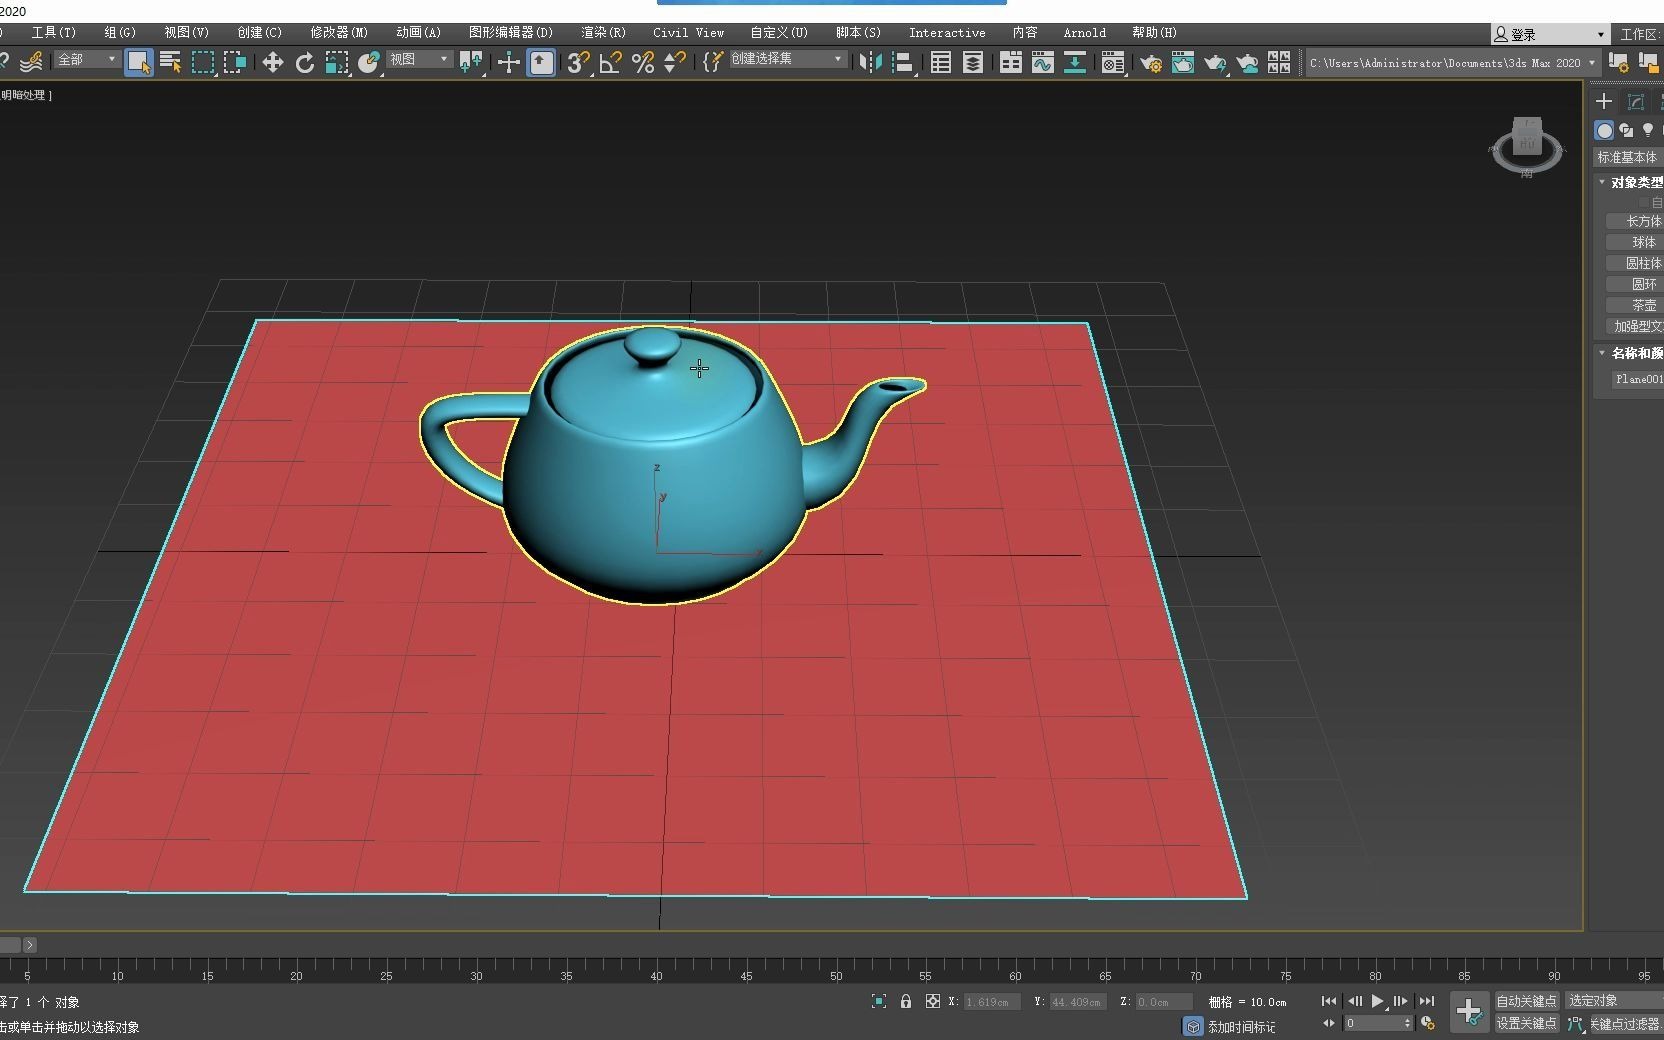This screenshot has width=1664, height=1040.
Task: Open the Create panel plus tab
Action: (1604, 101)
